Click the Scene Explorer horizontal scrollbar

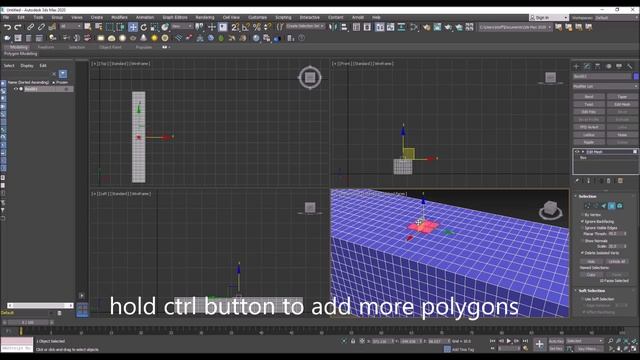click(x=40, y=305)
